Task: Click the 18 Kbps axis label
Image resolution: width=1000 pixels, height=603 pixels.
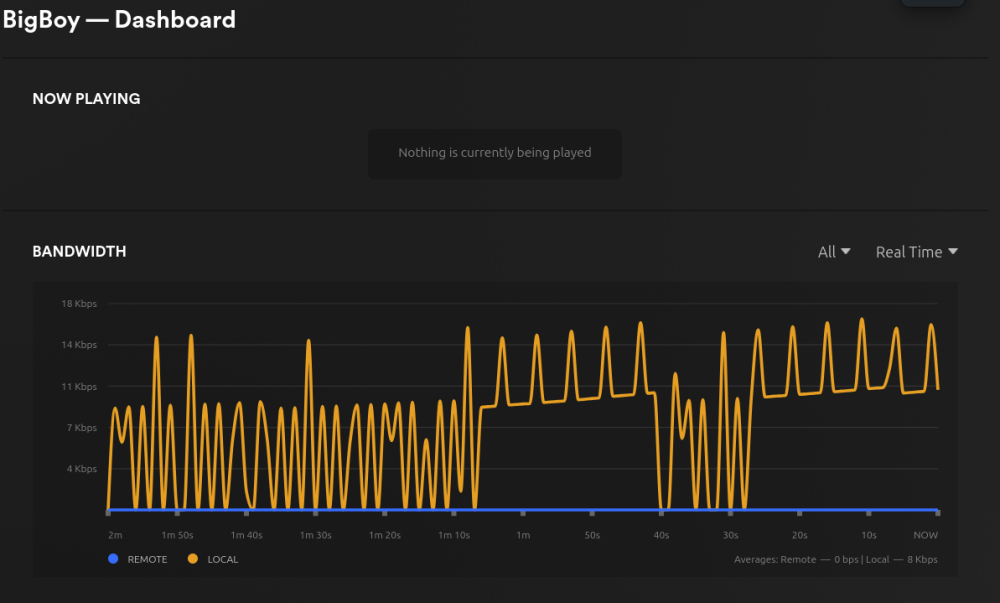Action: (79, 303)
